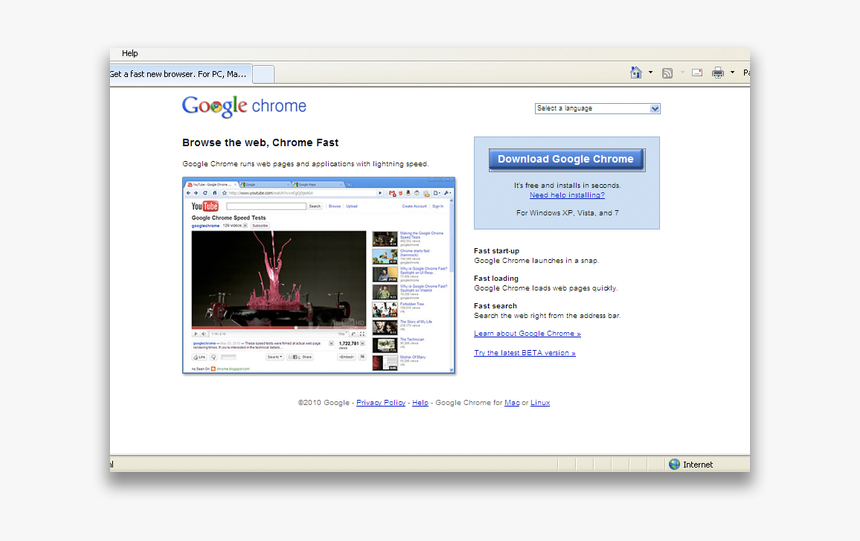Viewport: 860px width, 541px height.
Task: Click 'Google Chrome launches in a snap.' text
Action: 536,261
